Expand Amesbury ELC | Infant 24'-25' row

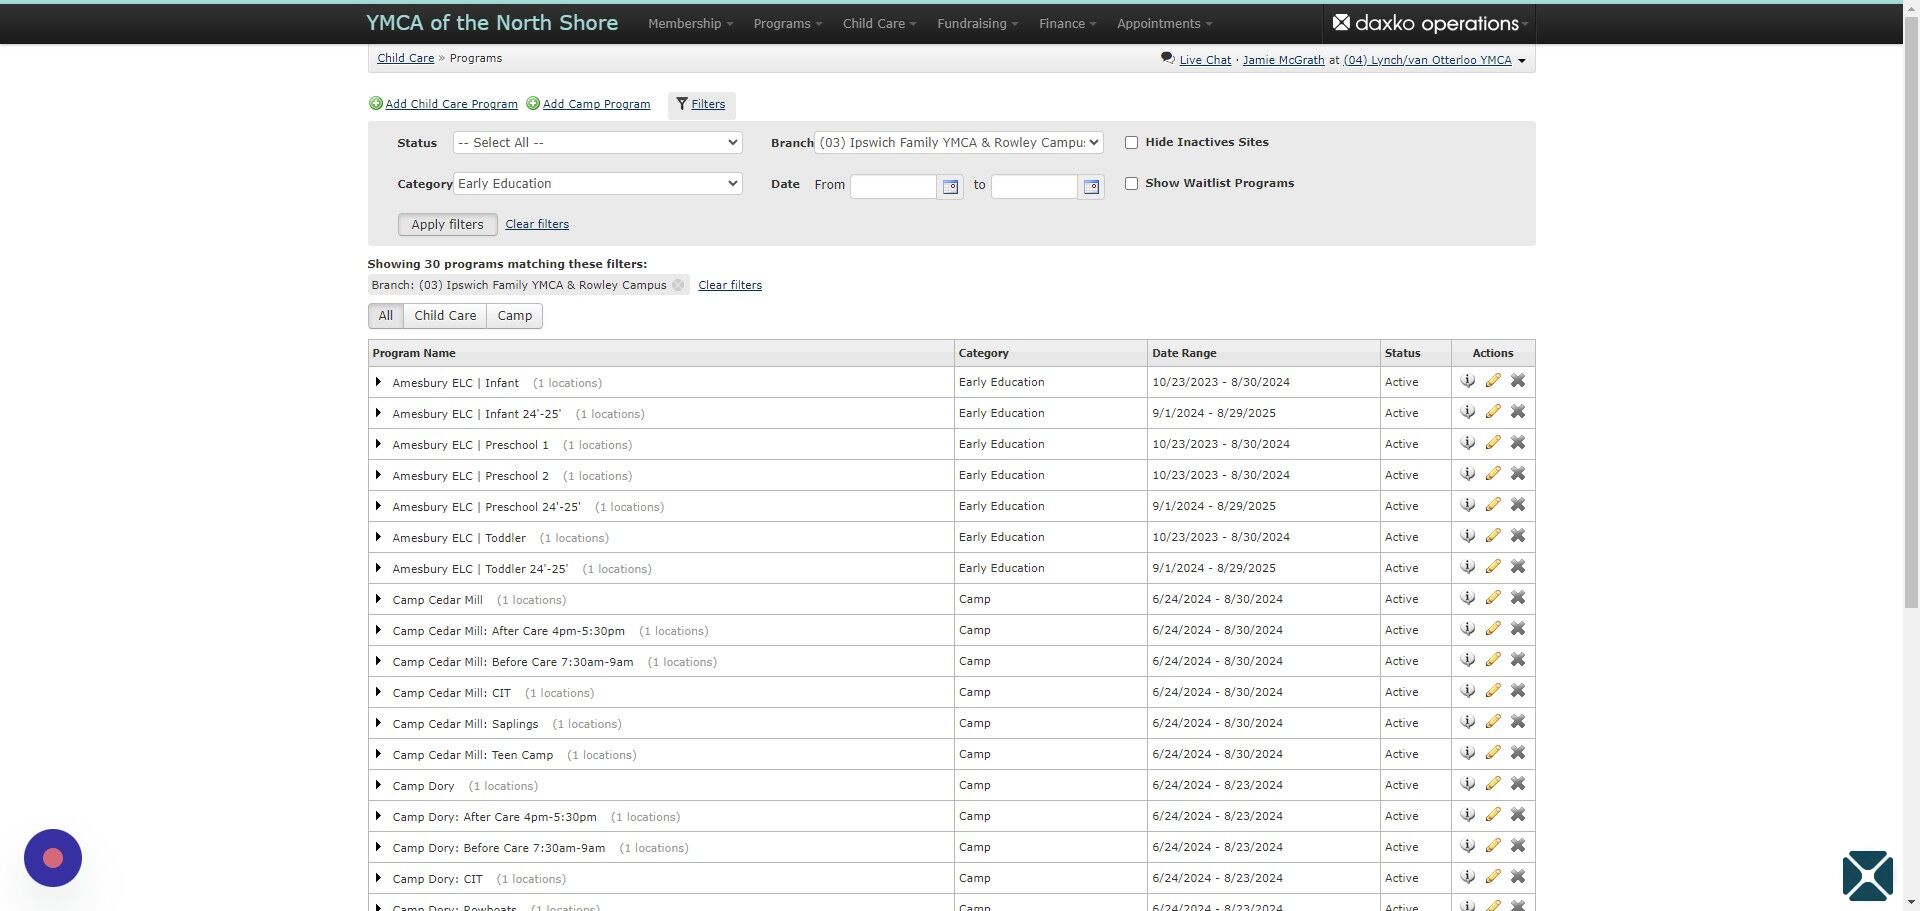click(378, 413)
